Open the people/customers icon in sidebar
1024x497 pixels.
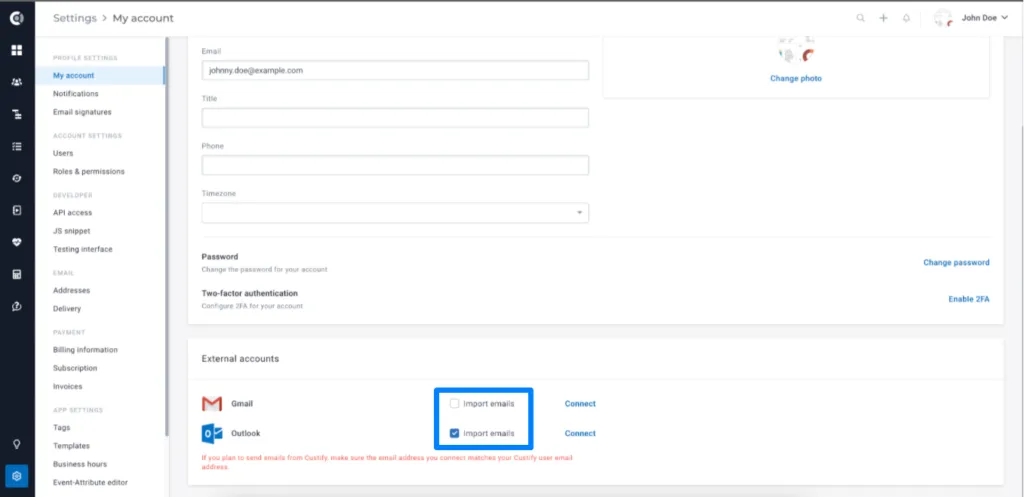[x=17, y=82]
